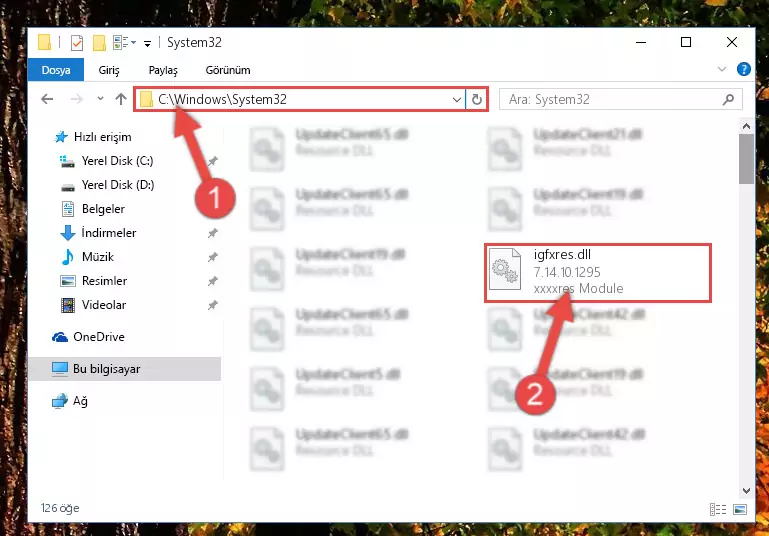Open Yerel Disk (C:) in sidebar

(x=117, y=161)
